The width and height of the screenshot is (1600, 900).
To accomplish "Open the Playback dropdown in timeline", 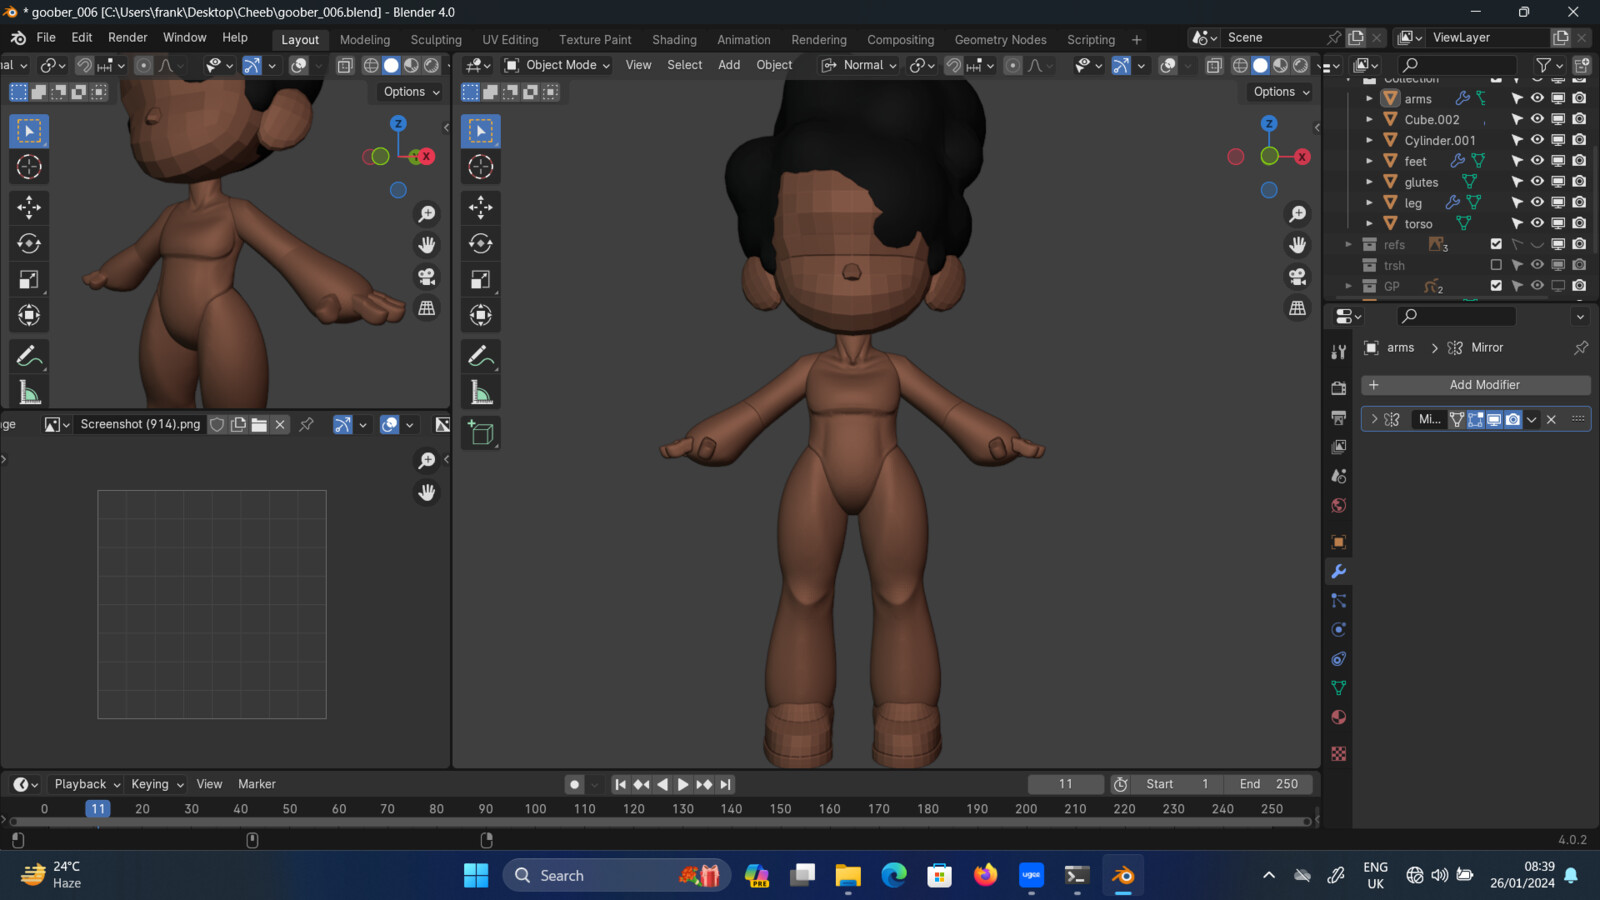I will click(87, 785).
